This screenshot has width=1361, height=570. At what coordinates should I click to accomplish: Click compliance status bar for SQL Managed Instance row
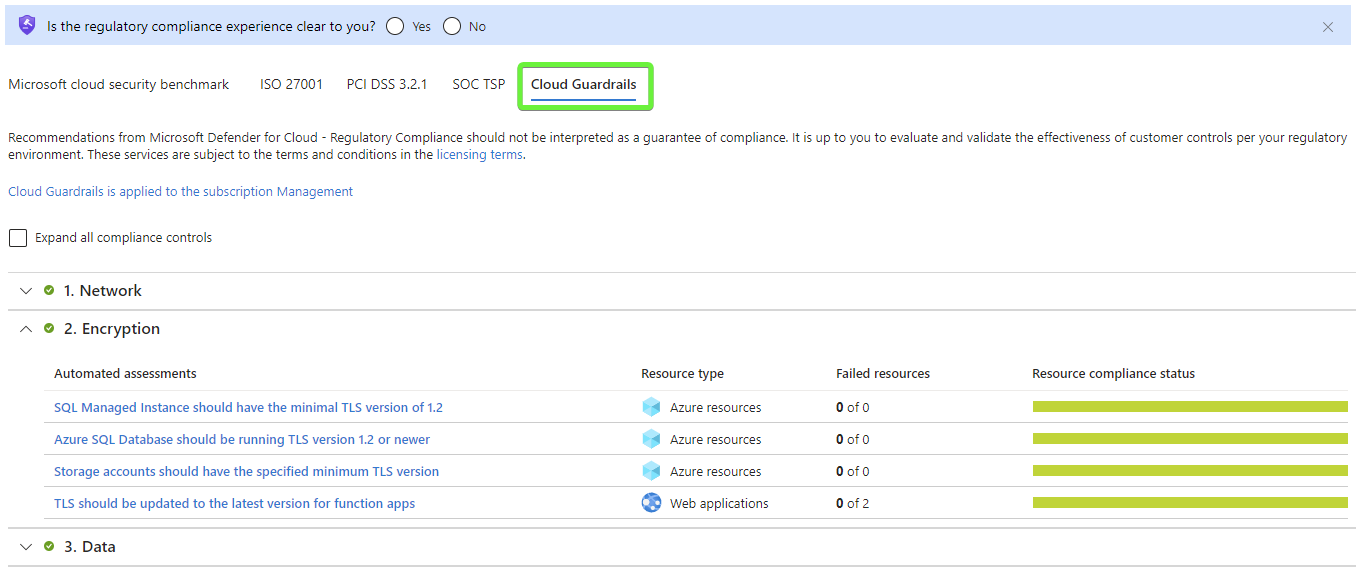pos(1190,406)
